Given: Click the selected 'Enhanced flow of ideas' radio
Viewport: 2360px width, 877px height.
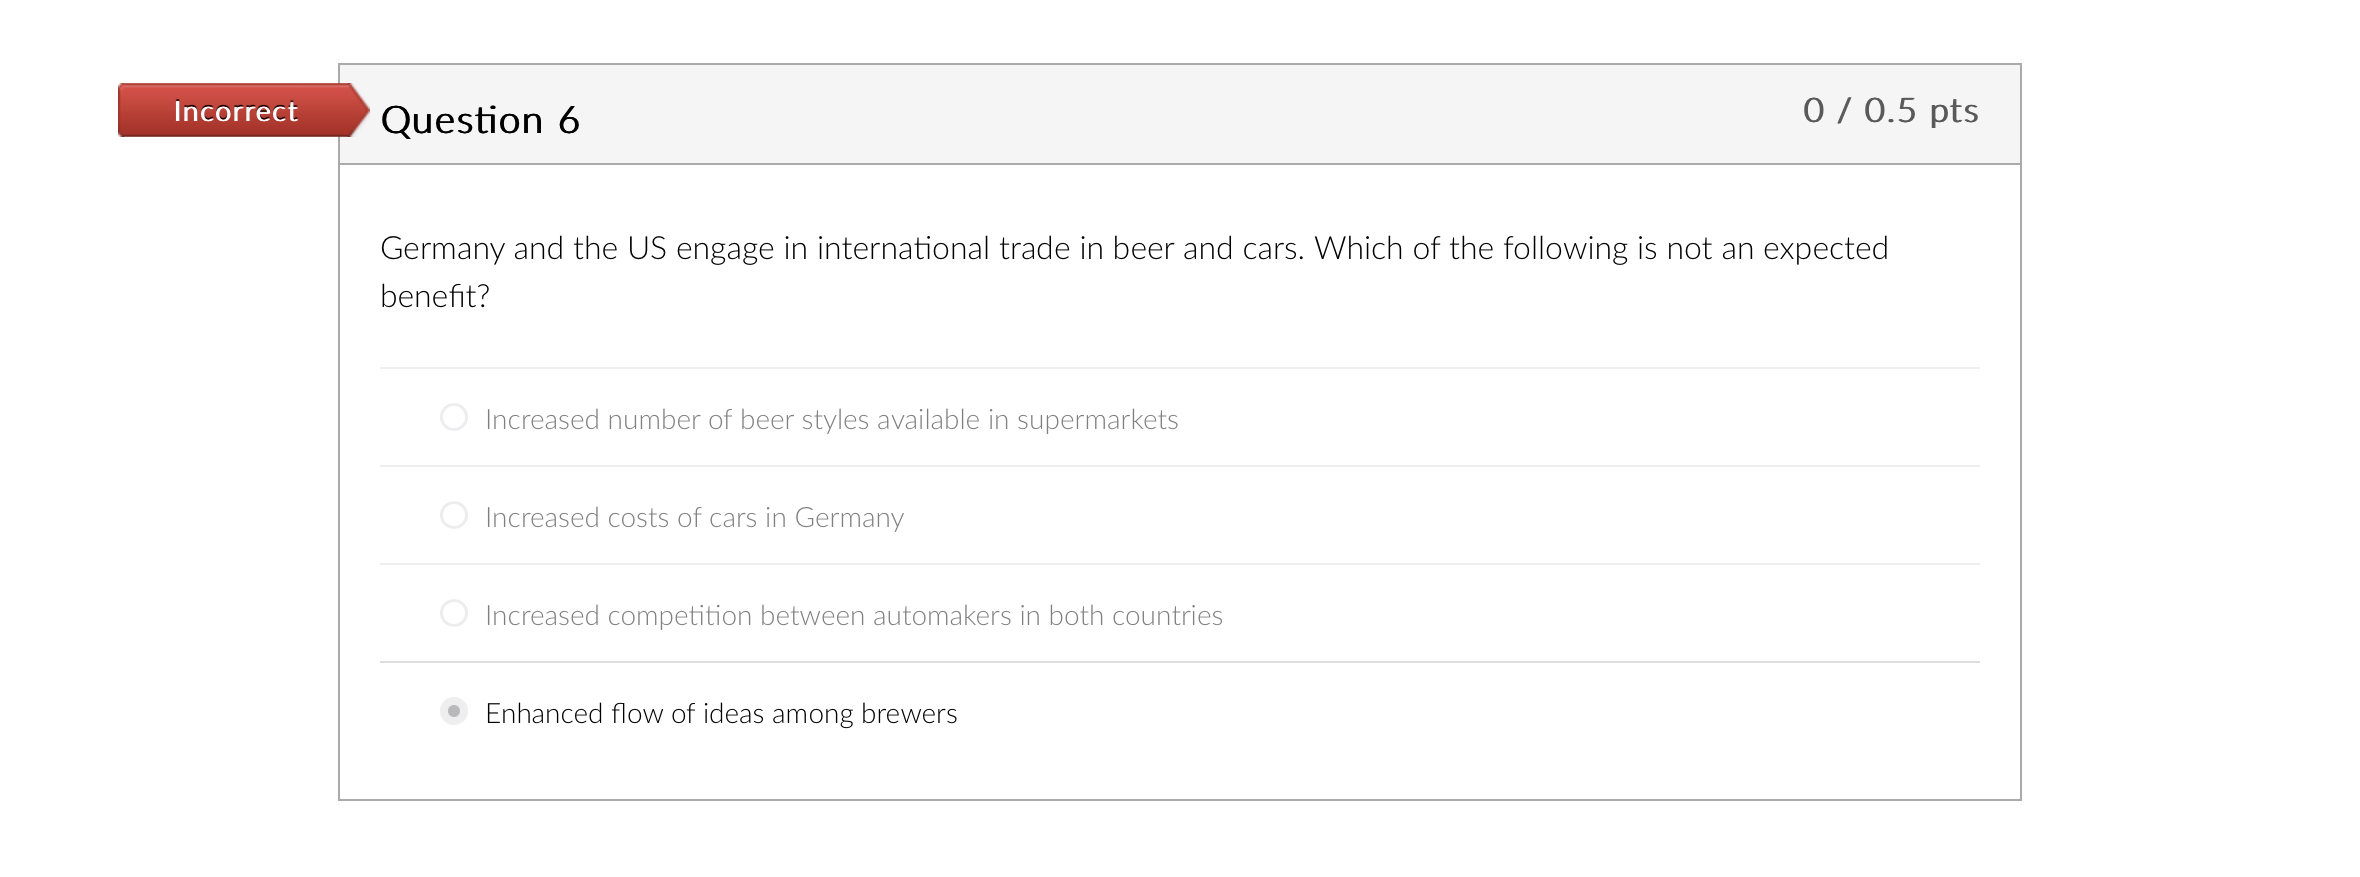Looking at the screenshot, I should [x=454, y=711].
